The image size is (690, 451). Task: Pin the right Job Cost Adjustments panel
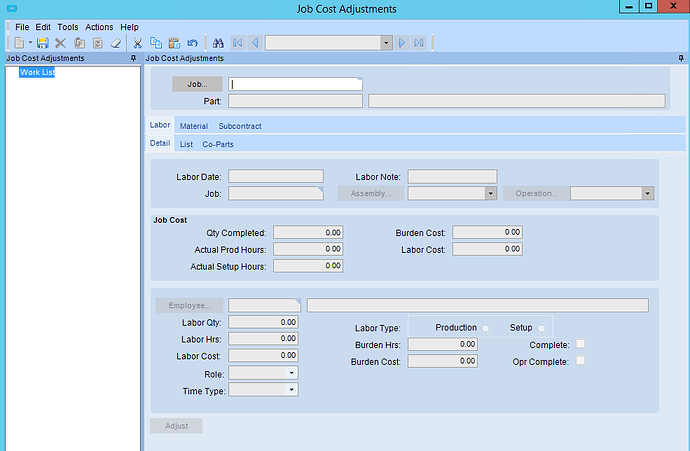681,58
